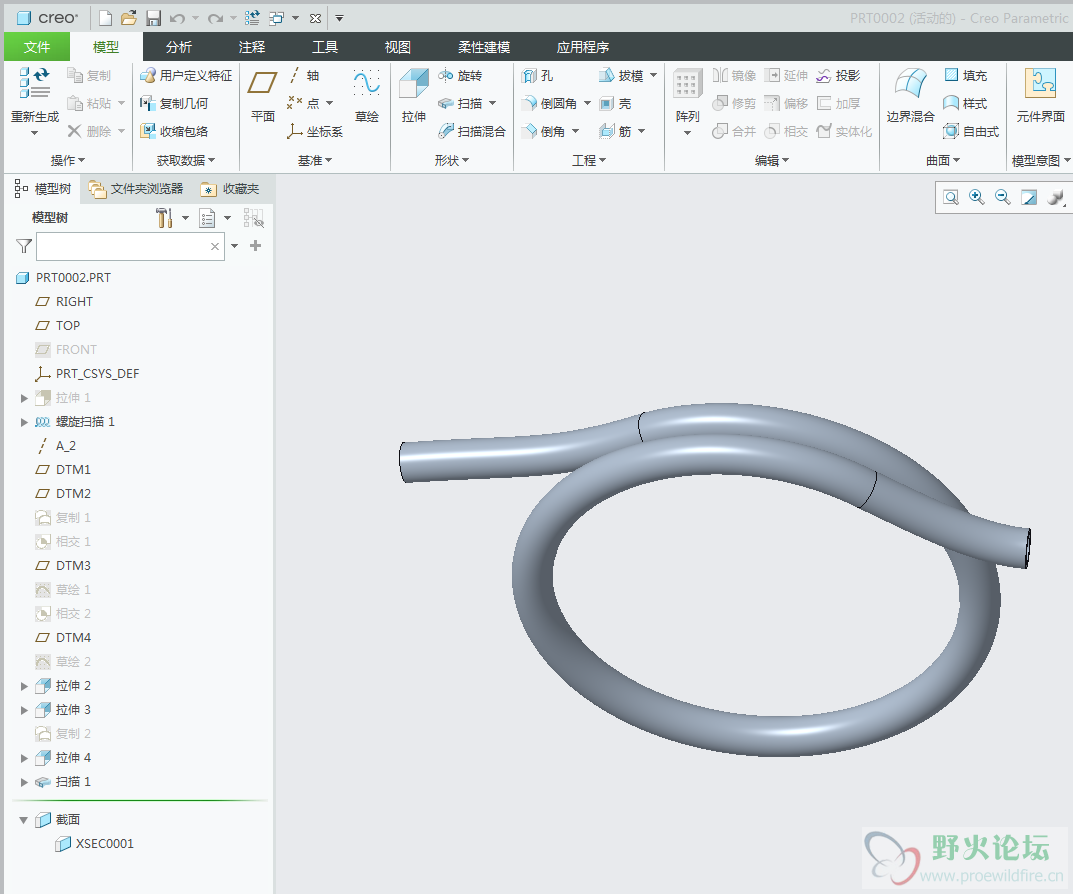
Task: Click the Zoom Out view icon
Action: pyautogui.click(x=1003, y=198)
